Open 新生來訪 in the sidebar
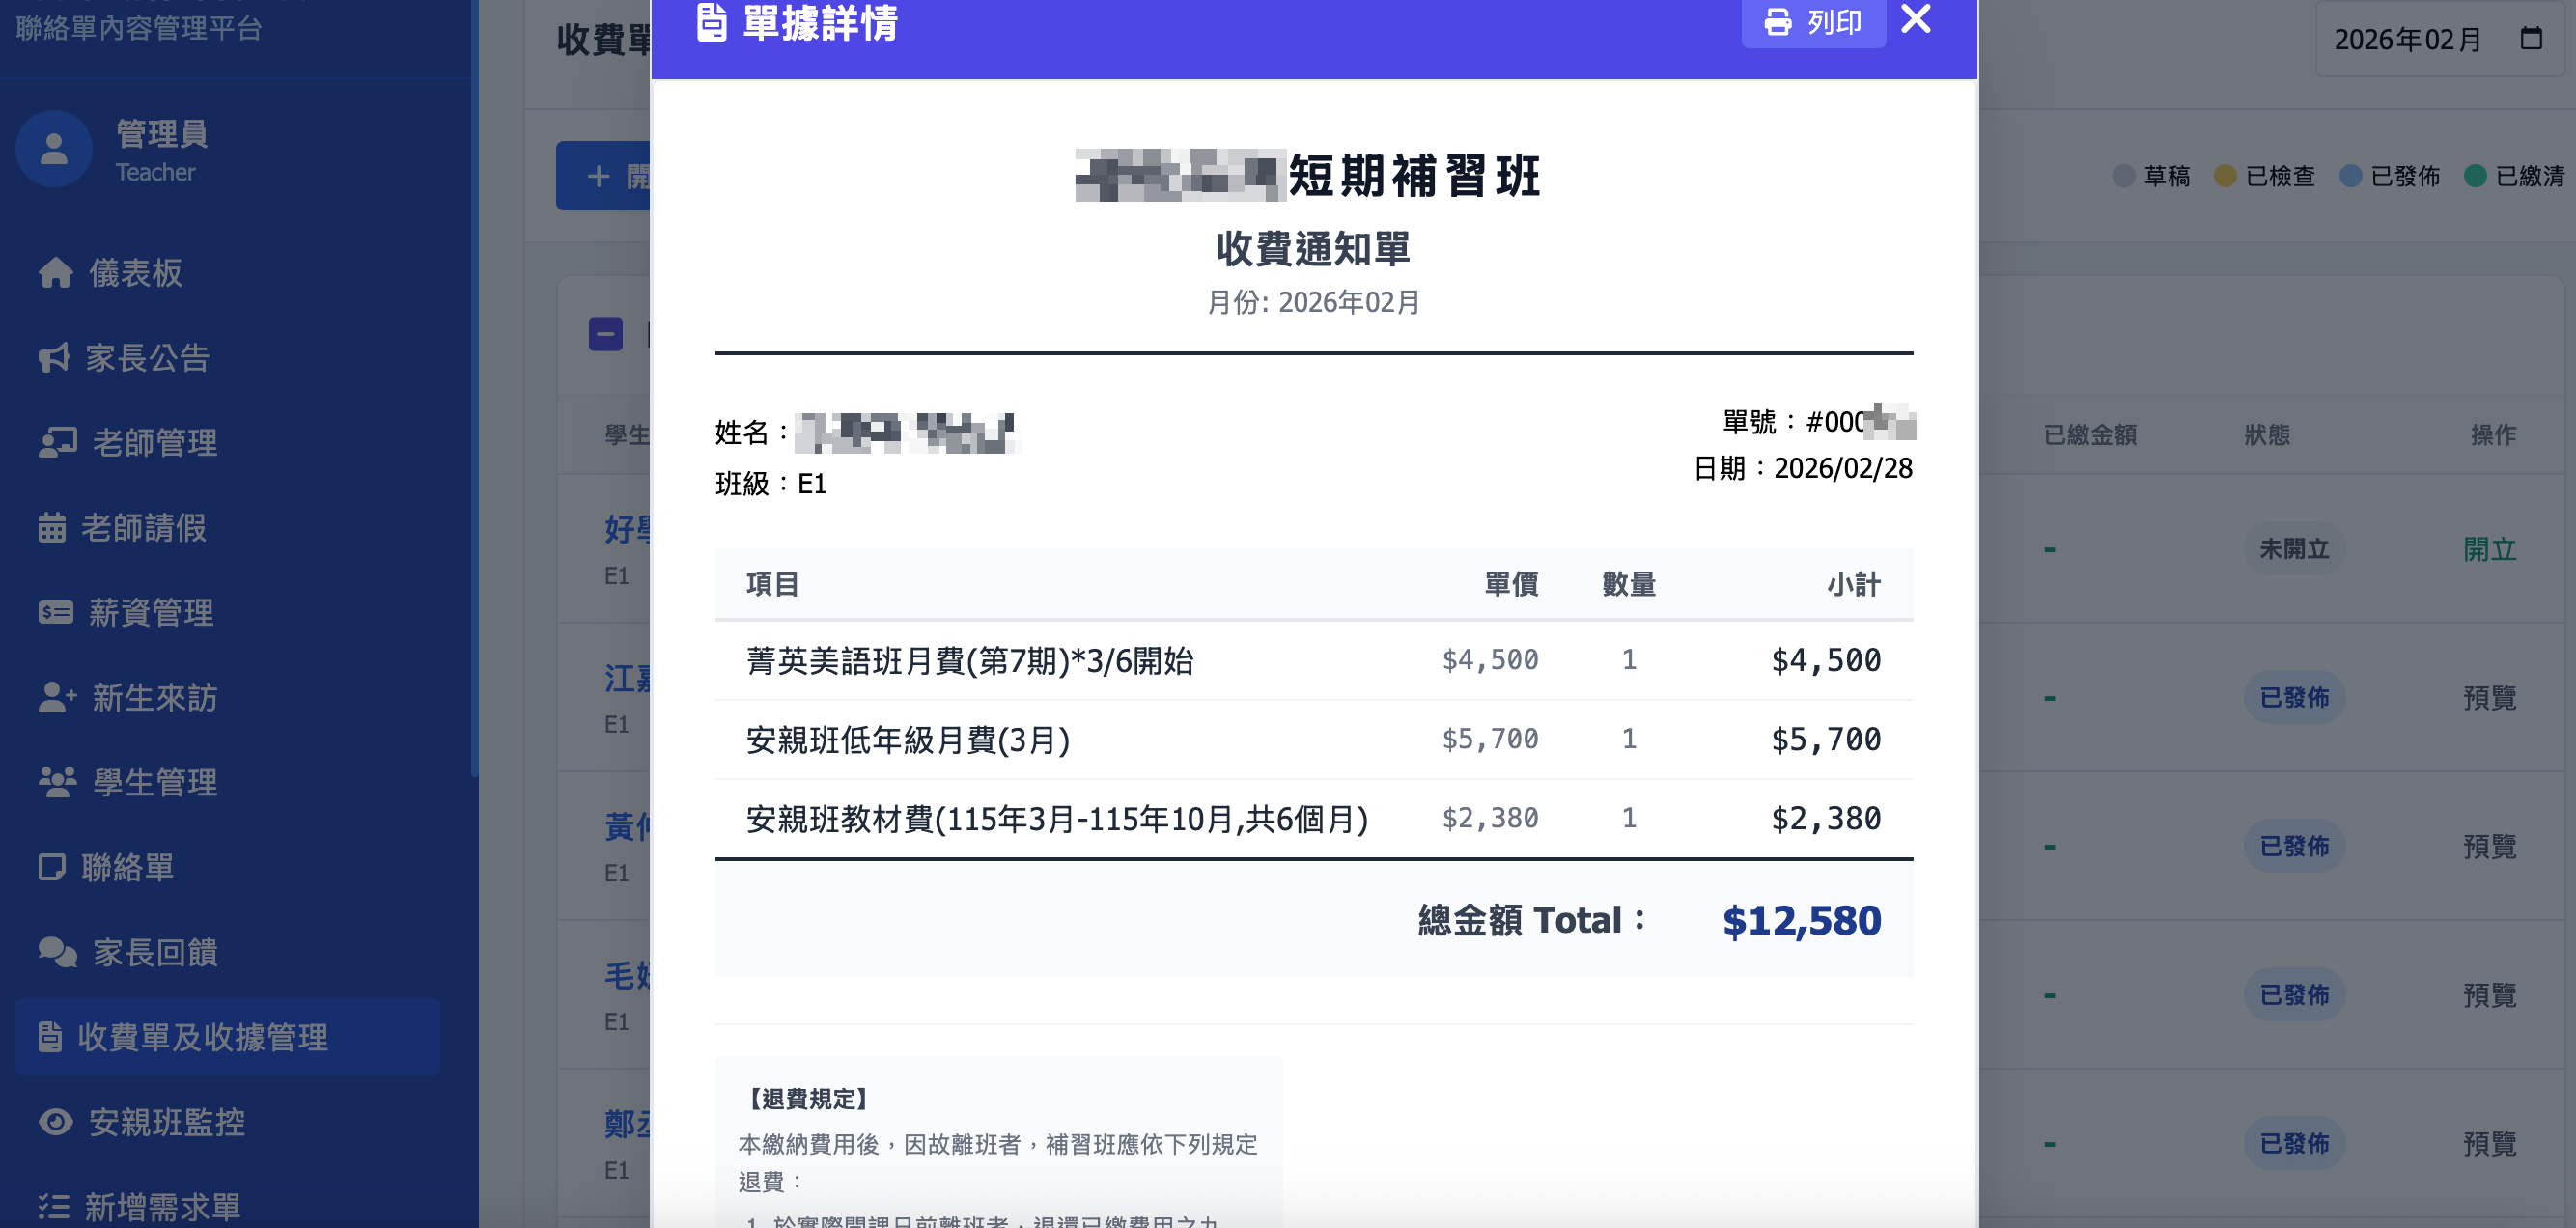The image size is (2576, 1228). (x=228, y=697)
